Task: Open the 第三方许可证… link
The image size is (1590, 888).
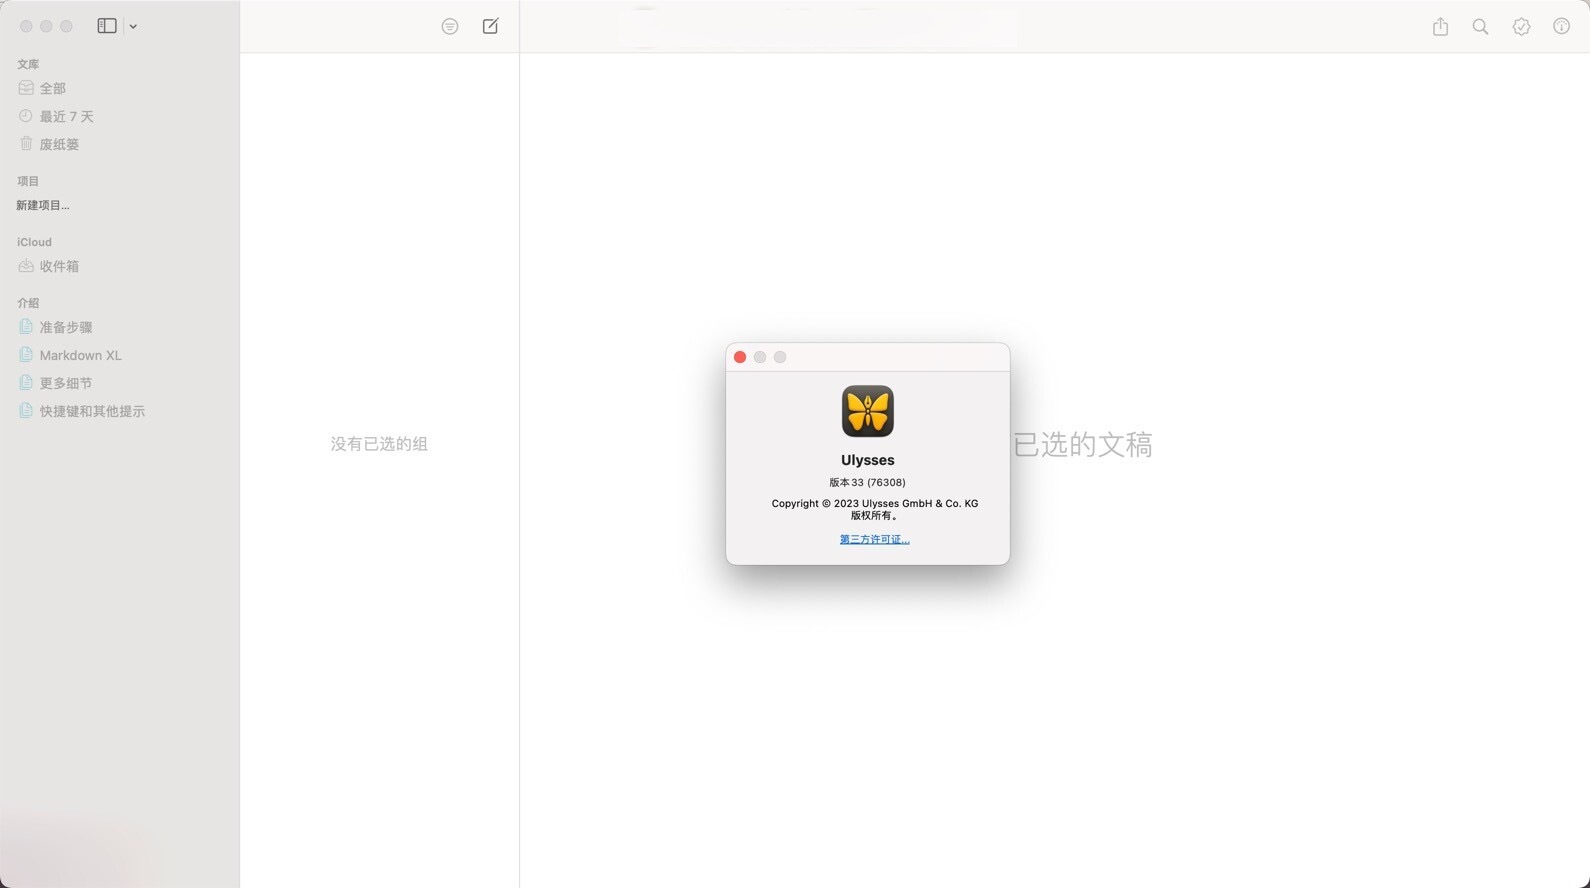Action: [x=875, y=539]
